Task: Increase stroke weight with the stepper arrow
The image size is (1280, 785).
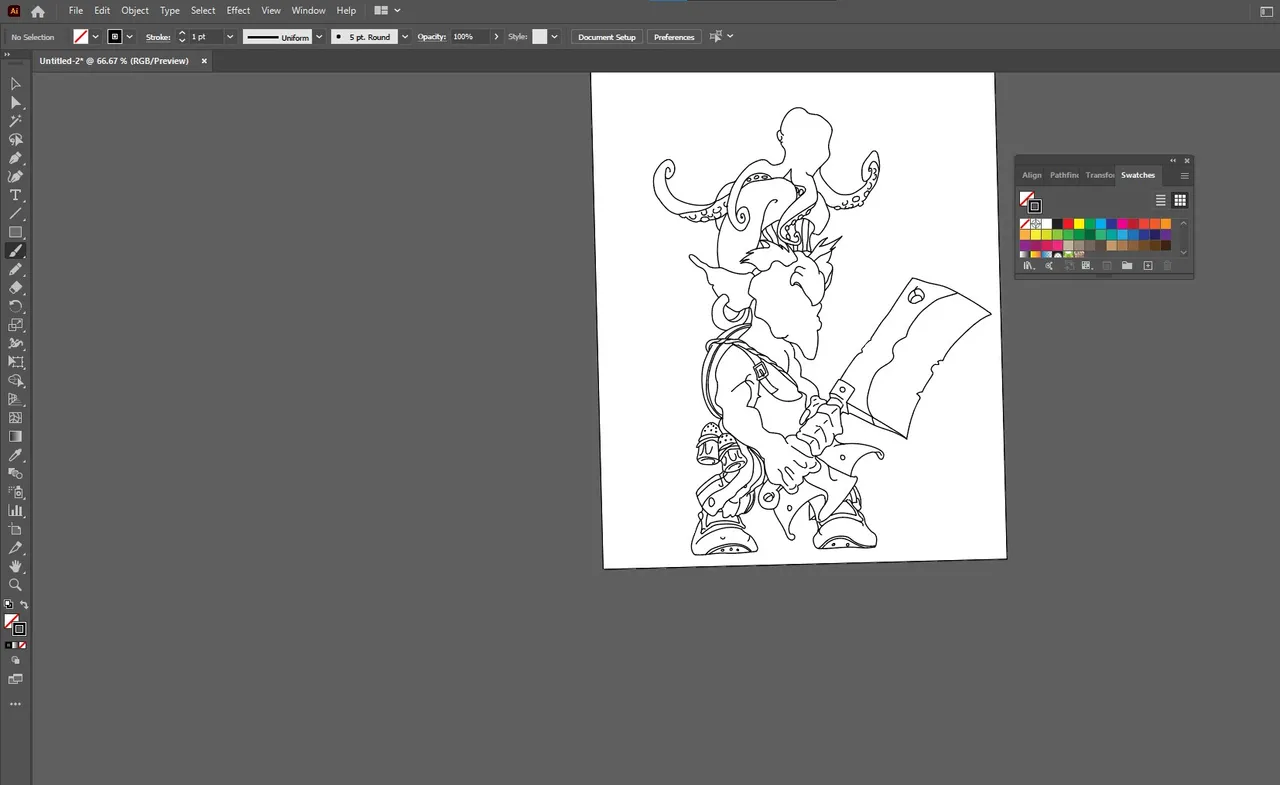Action: pos(182,33)
